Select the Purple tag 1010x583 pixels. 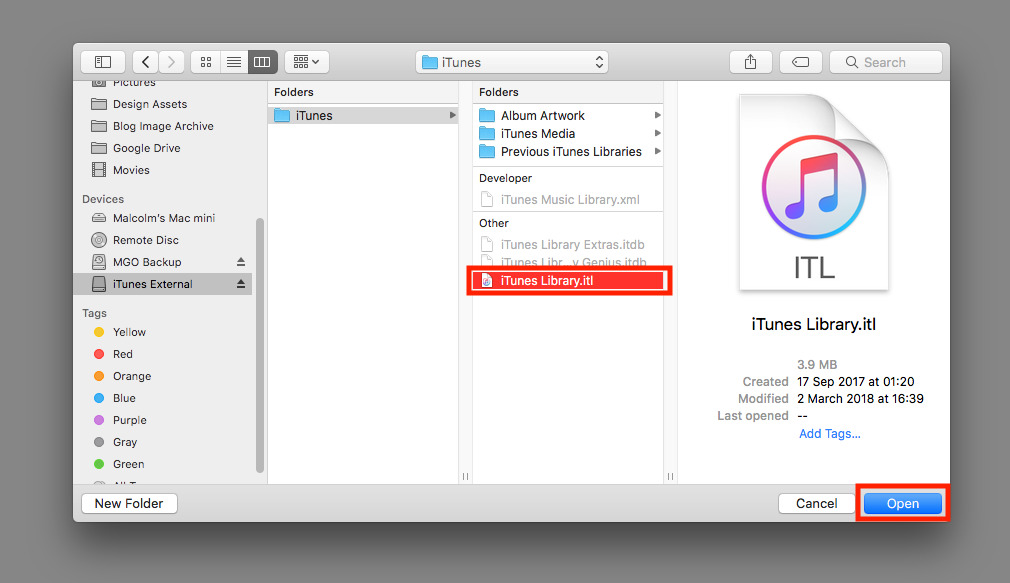click(129, 420)
